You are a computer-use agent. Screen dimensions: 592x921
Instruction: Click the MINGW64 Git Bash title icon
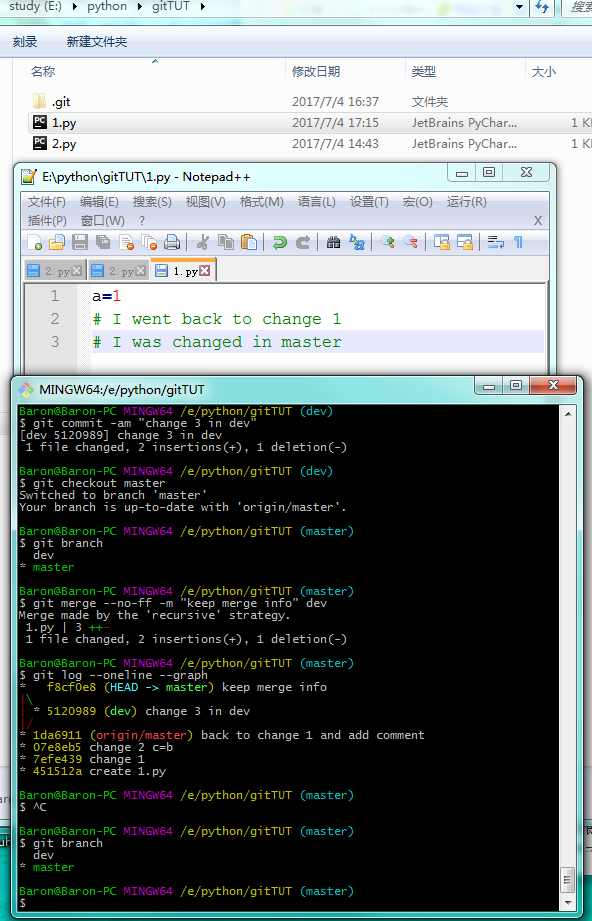coord(25,389)
